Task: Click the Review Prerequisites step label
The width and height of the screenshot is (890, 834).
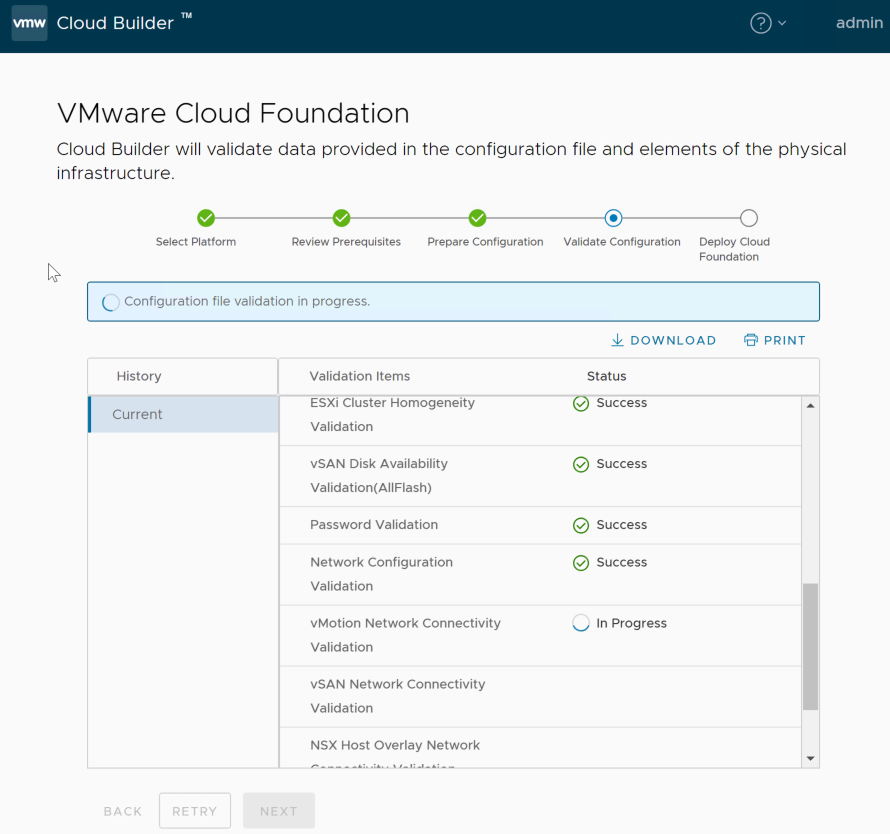Action: pos(346,242)
